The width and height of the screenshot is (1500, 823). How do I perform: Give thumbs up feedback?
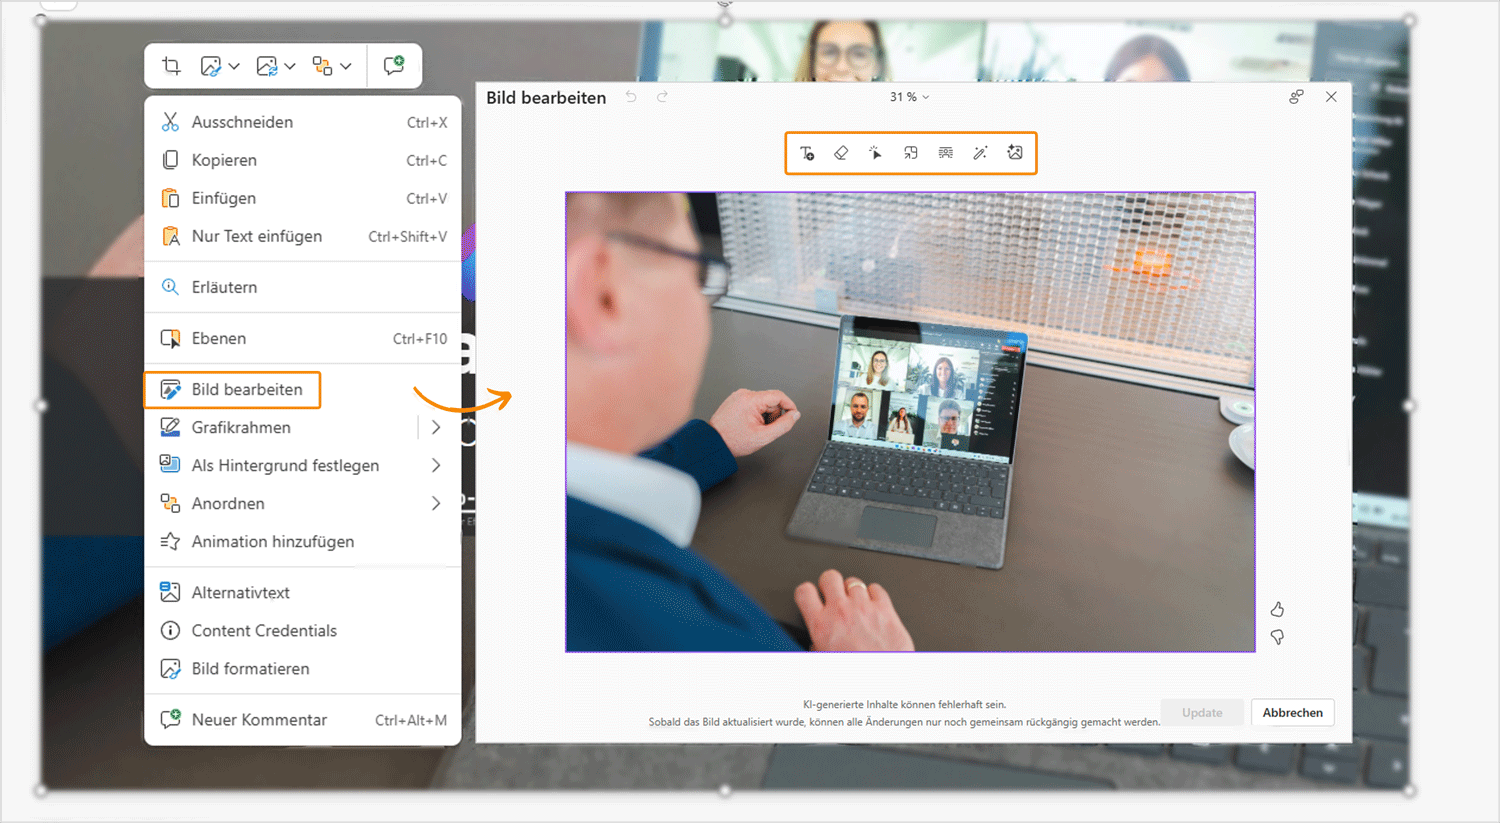pos(1277,609)
